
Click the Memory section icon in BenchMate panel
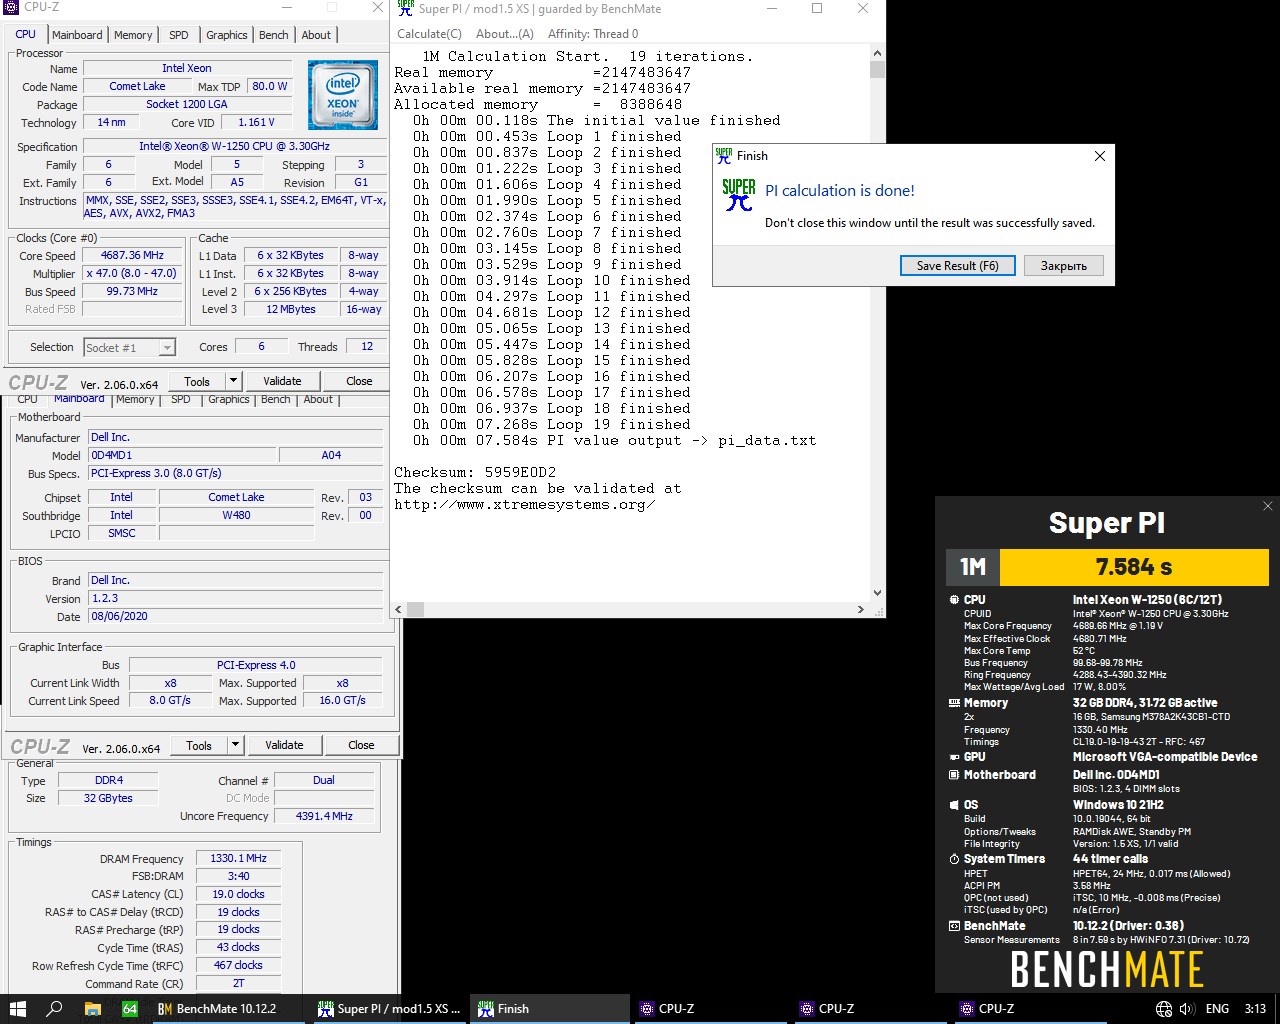click(x=954, y=703)
